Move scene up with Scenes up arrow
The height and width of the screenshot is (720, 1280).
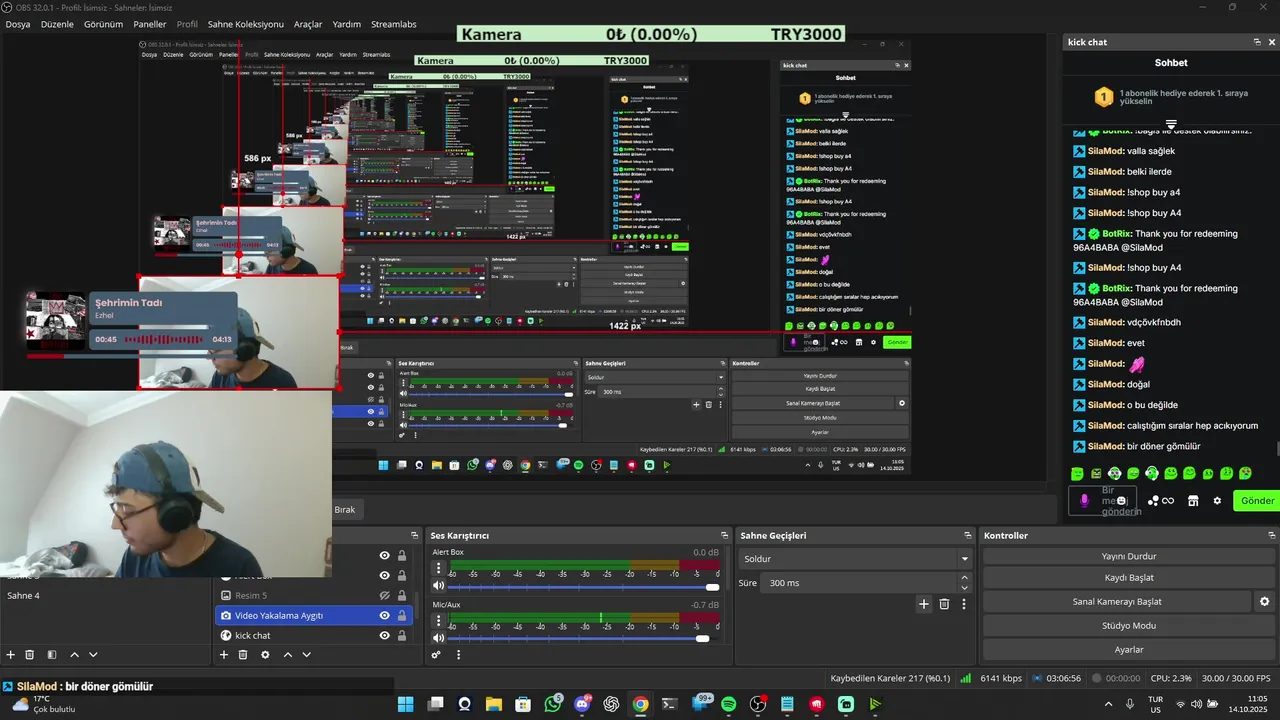(74, 655)
